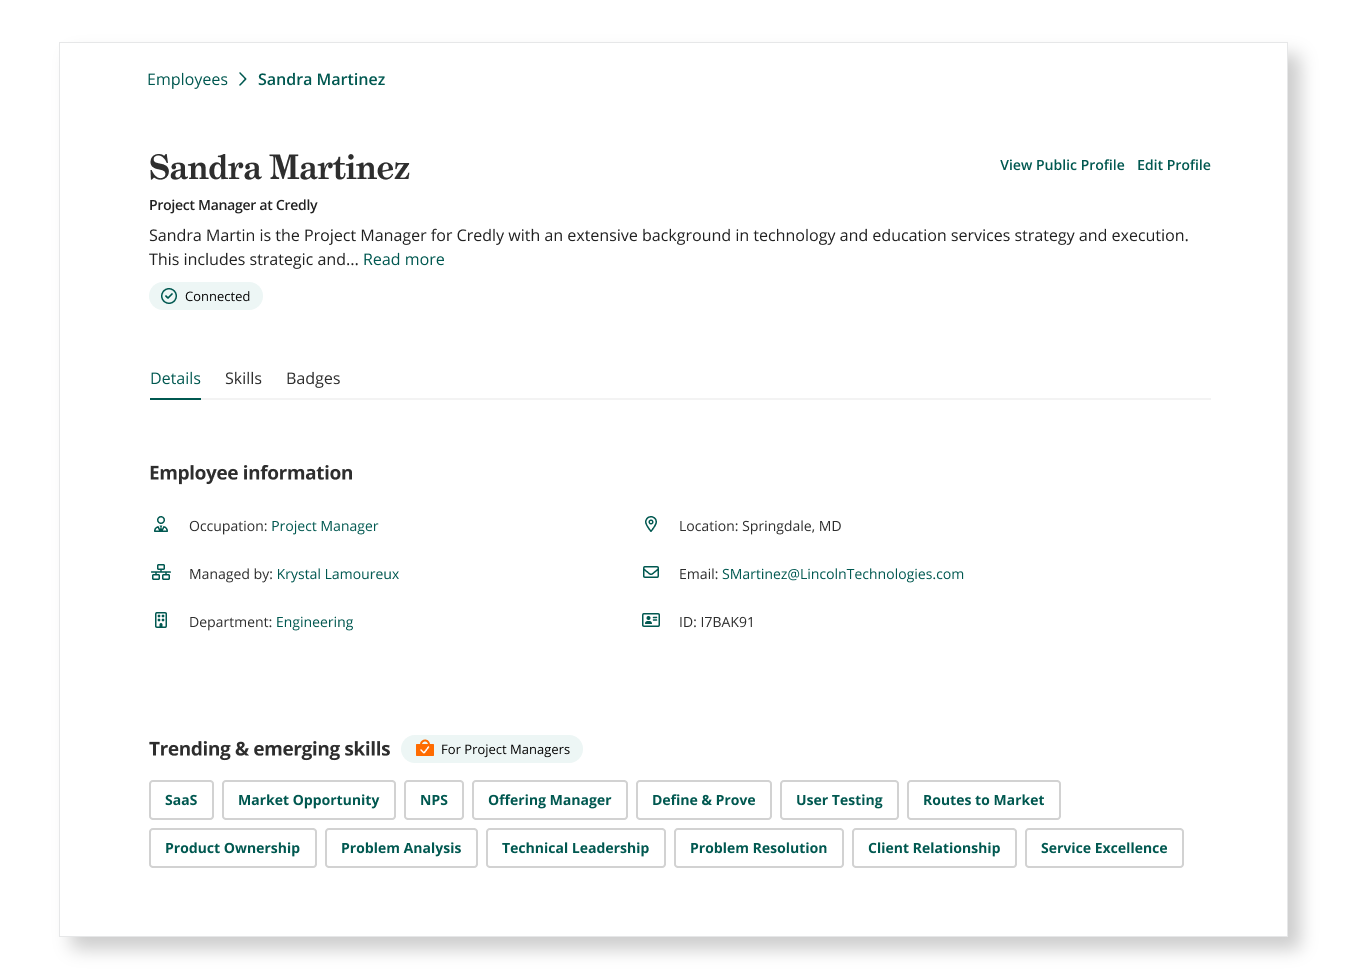Switch to the Skills tab
The width and height of the screenshot is (1345, 979).
click(x=243, y=378)
